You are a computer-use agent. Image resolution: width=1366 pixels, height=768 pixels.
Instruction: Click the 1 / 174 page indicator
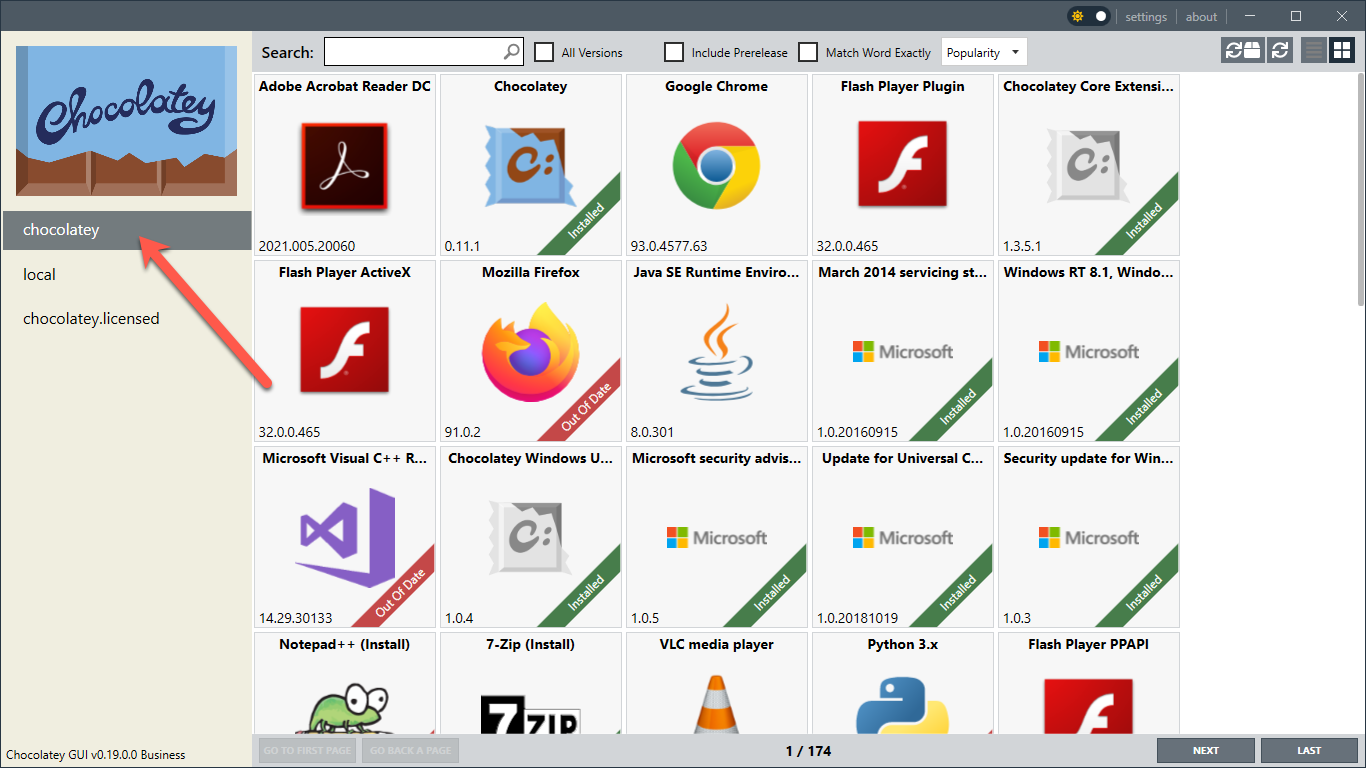point(808,750)
